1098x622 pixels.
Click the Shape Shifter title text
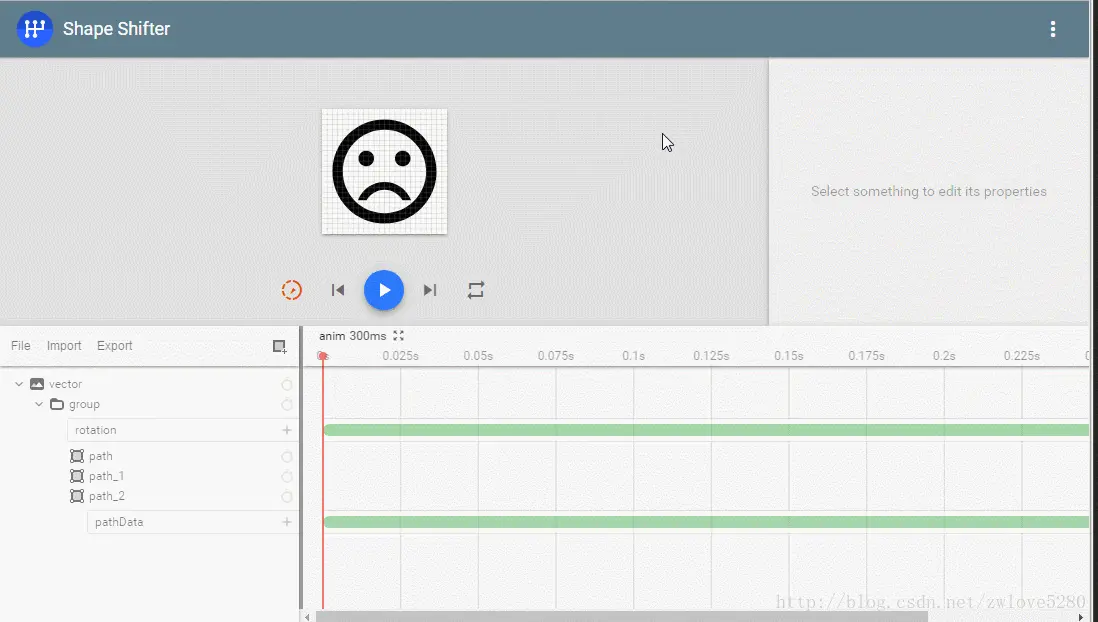click(x=116, y=29)
